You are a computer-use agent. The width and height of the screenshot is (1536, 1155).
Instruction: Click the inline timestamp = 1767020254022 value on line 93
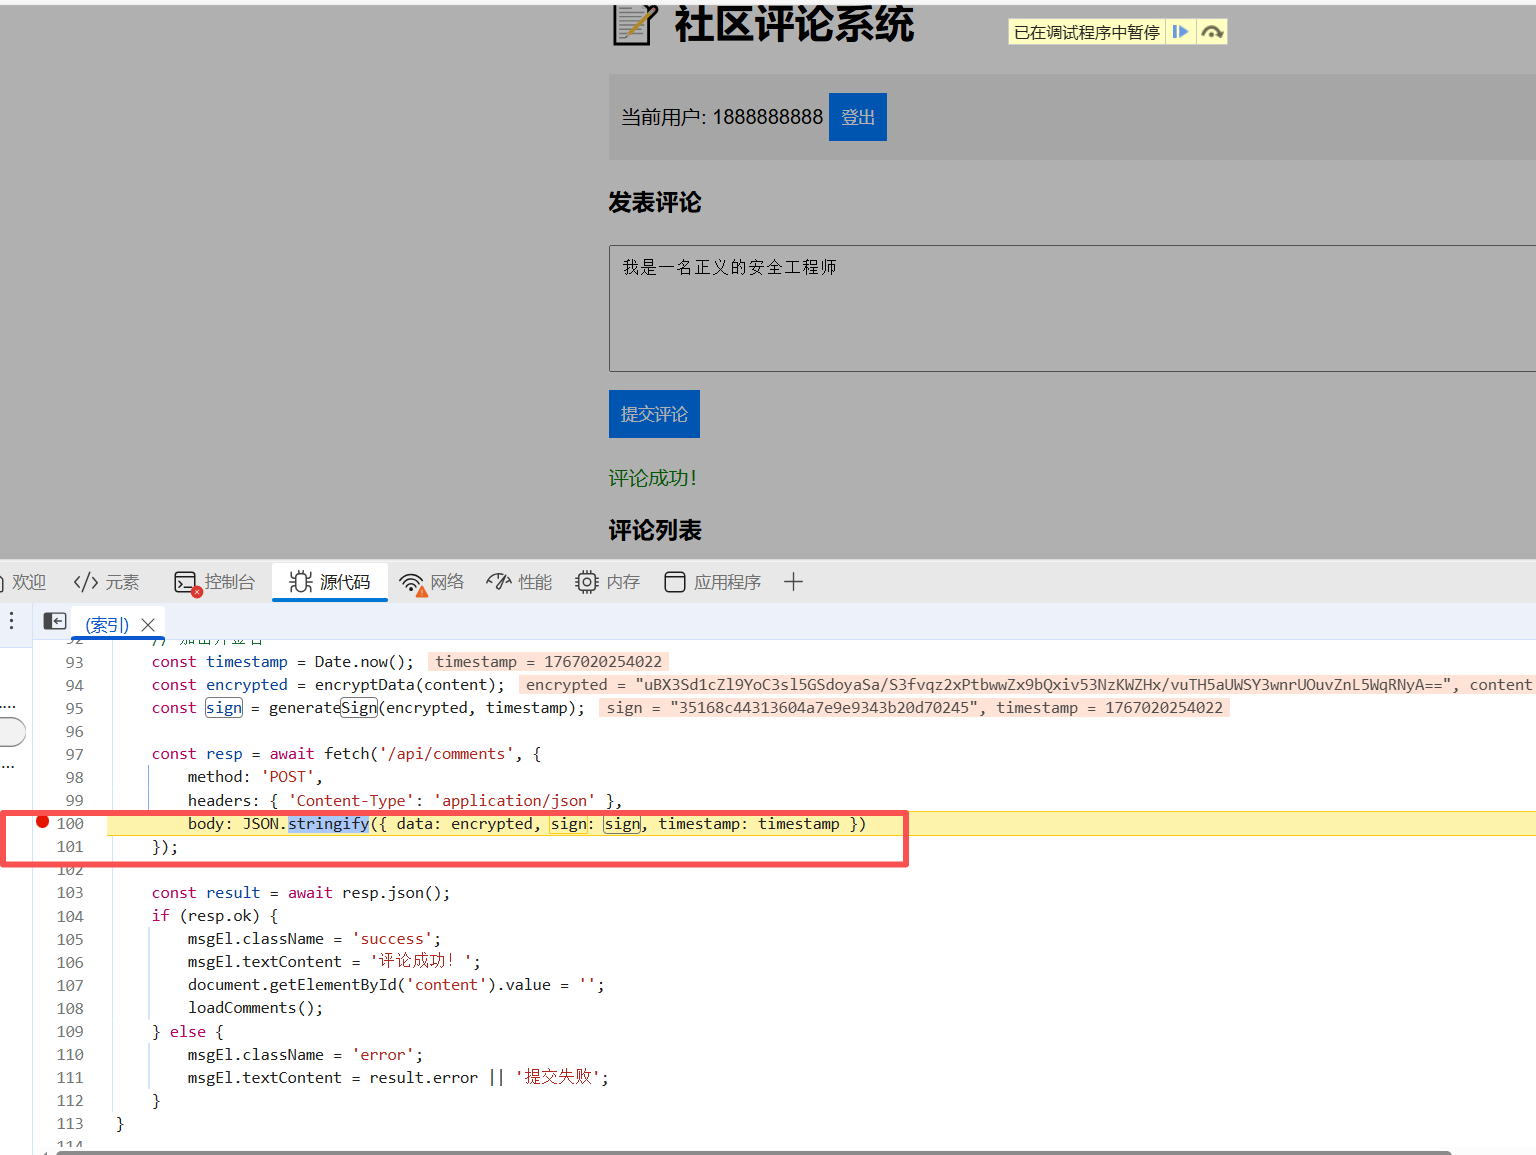(548, 662)
